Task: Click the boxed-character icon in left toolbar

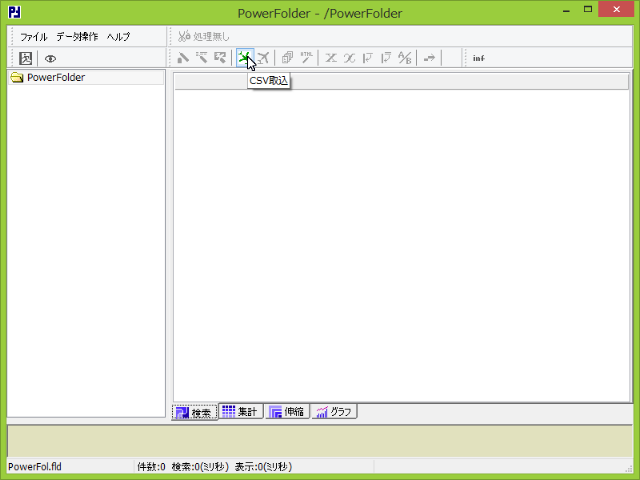Action: tap(26, 58)
